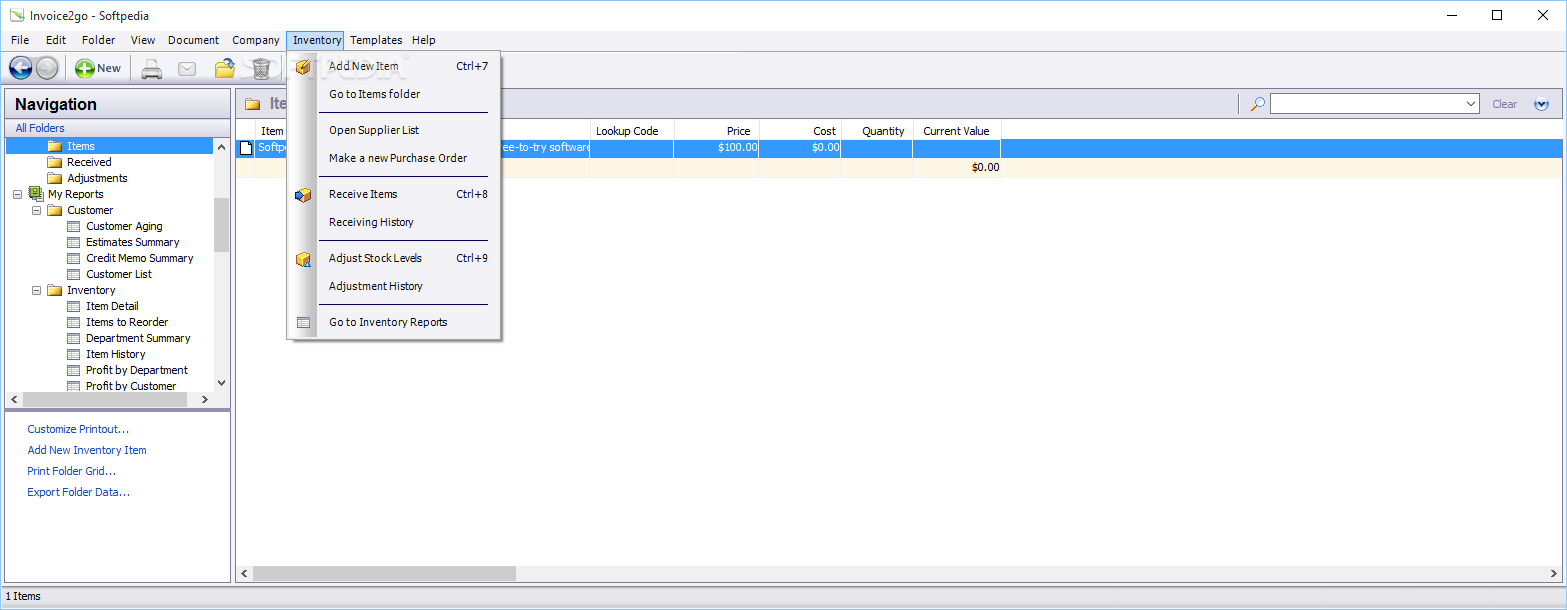This screenshot has width=1567, height=610.
Task: Click the grid horizontal scroll right arrow
Action: [1553, 574]
